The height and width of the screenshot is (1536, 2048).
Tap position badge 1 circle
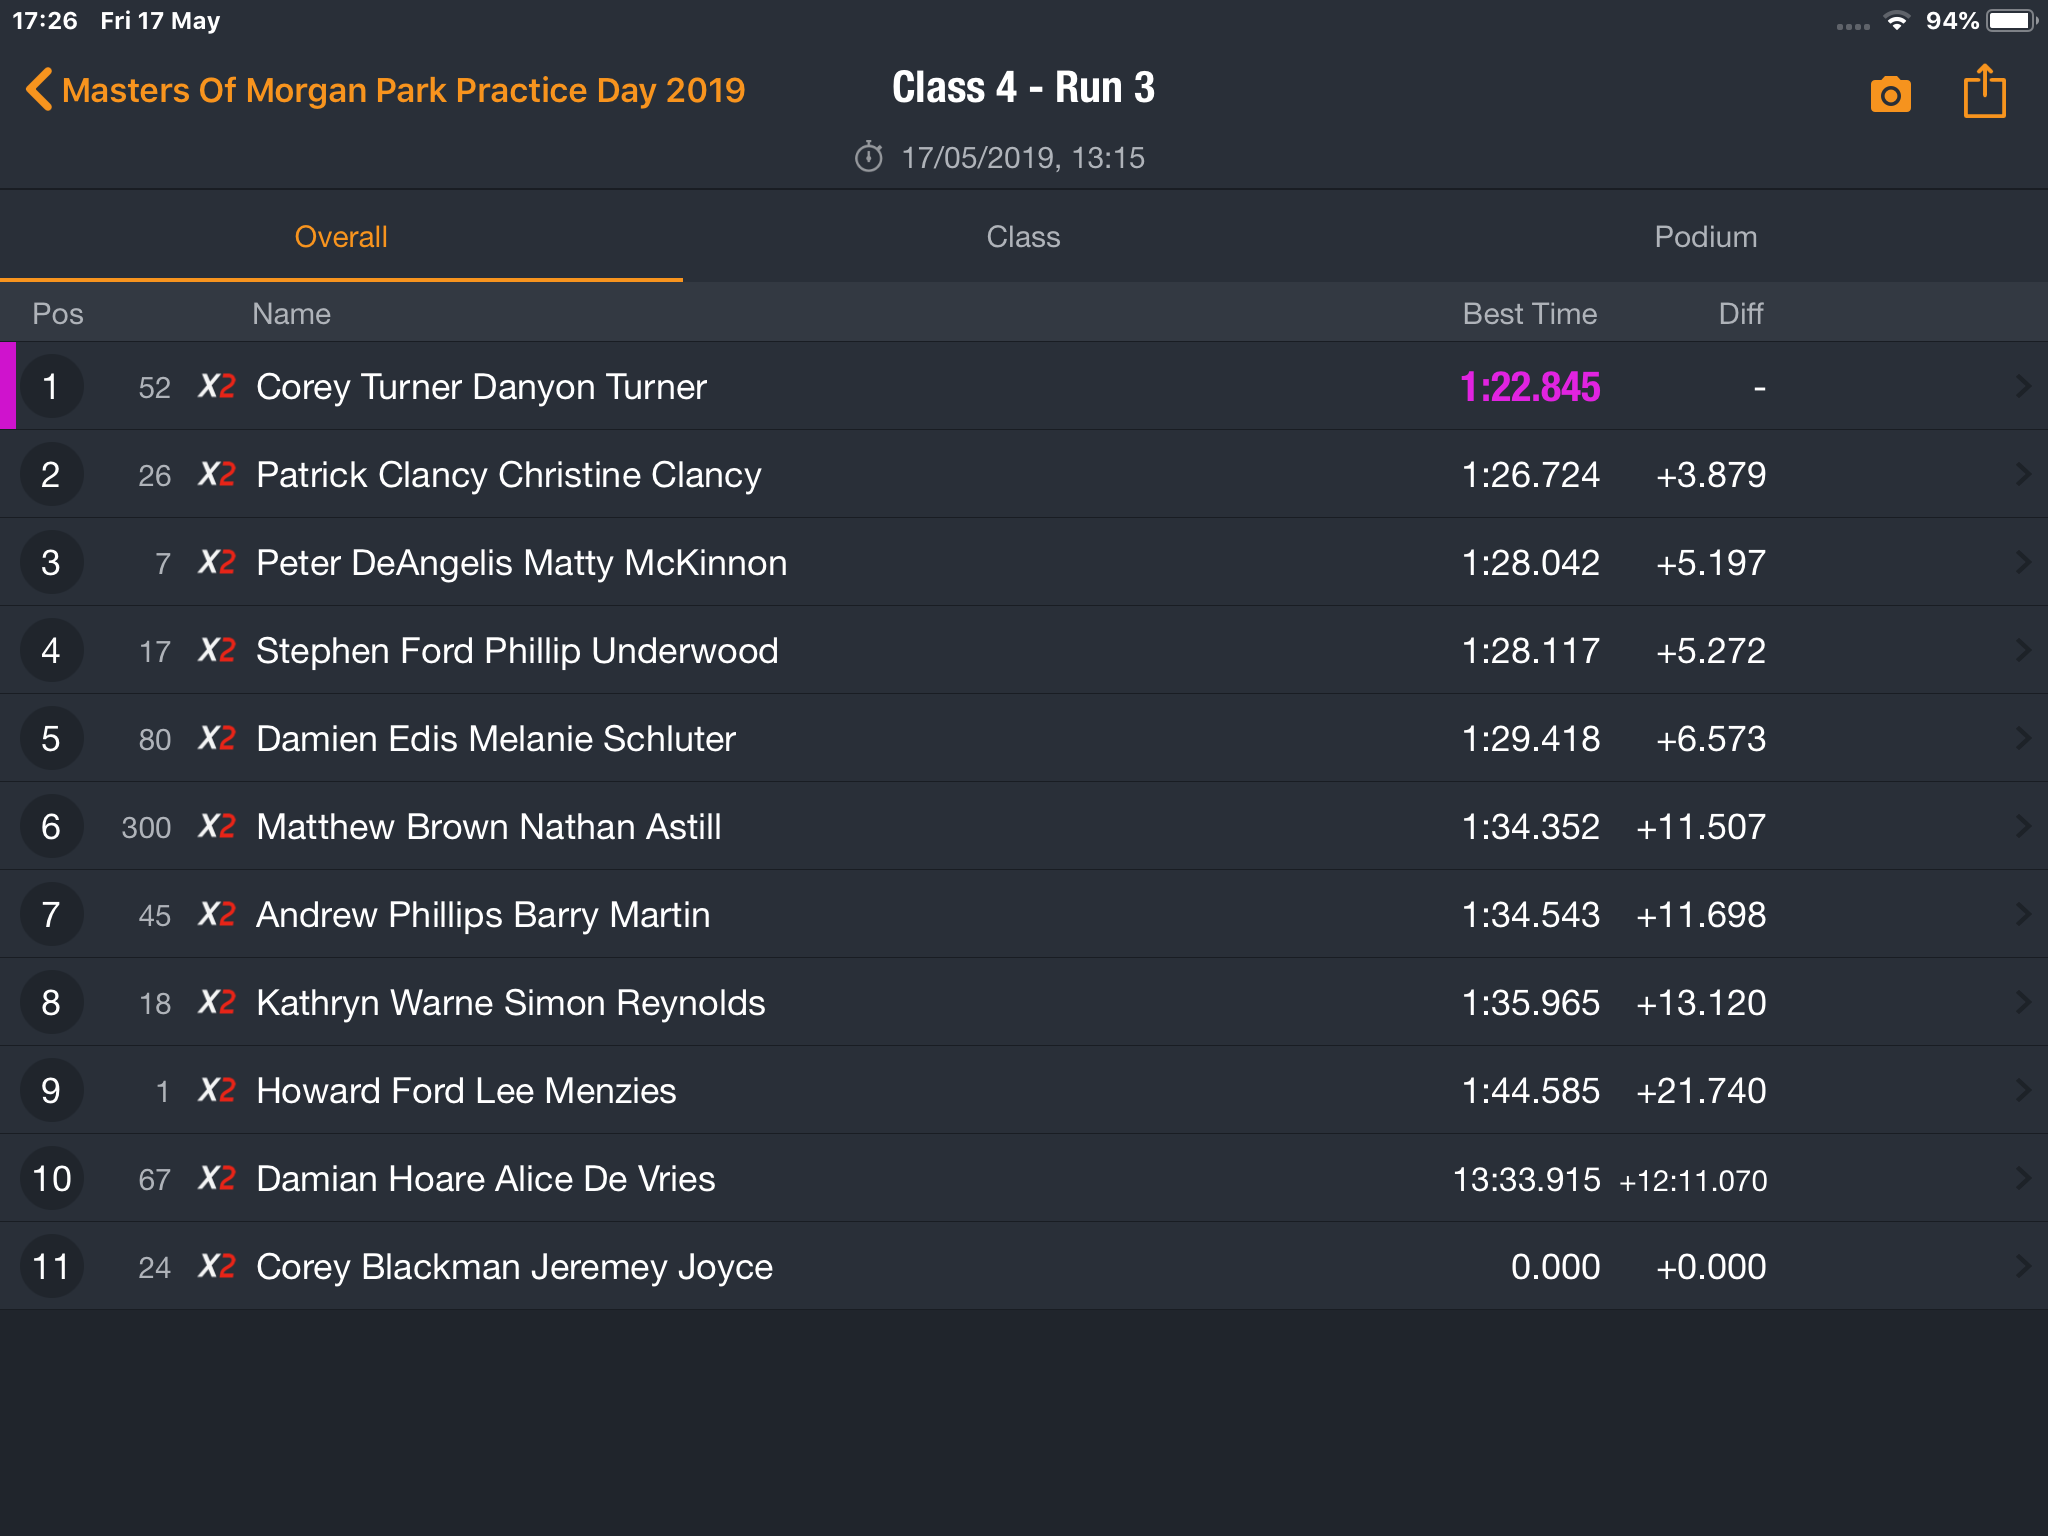pos(51,386)
